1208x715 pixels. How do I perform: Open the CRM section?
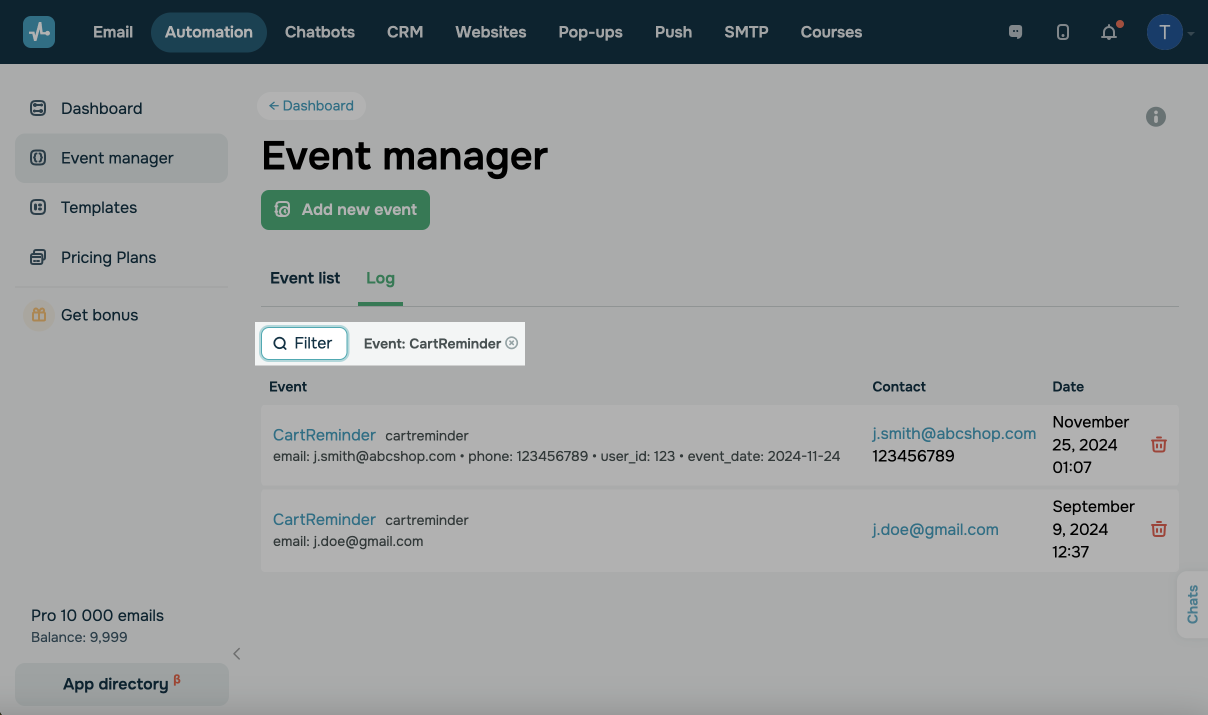(405, 32)
